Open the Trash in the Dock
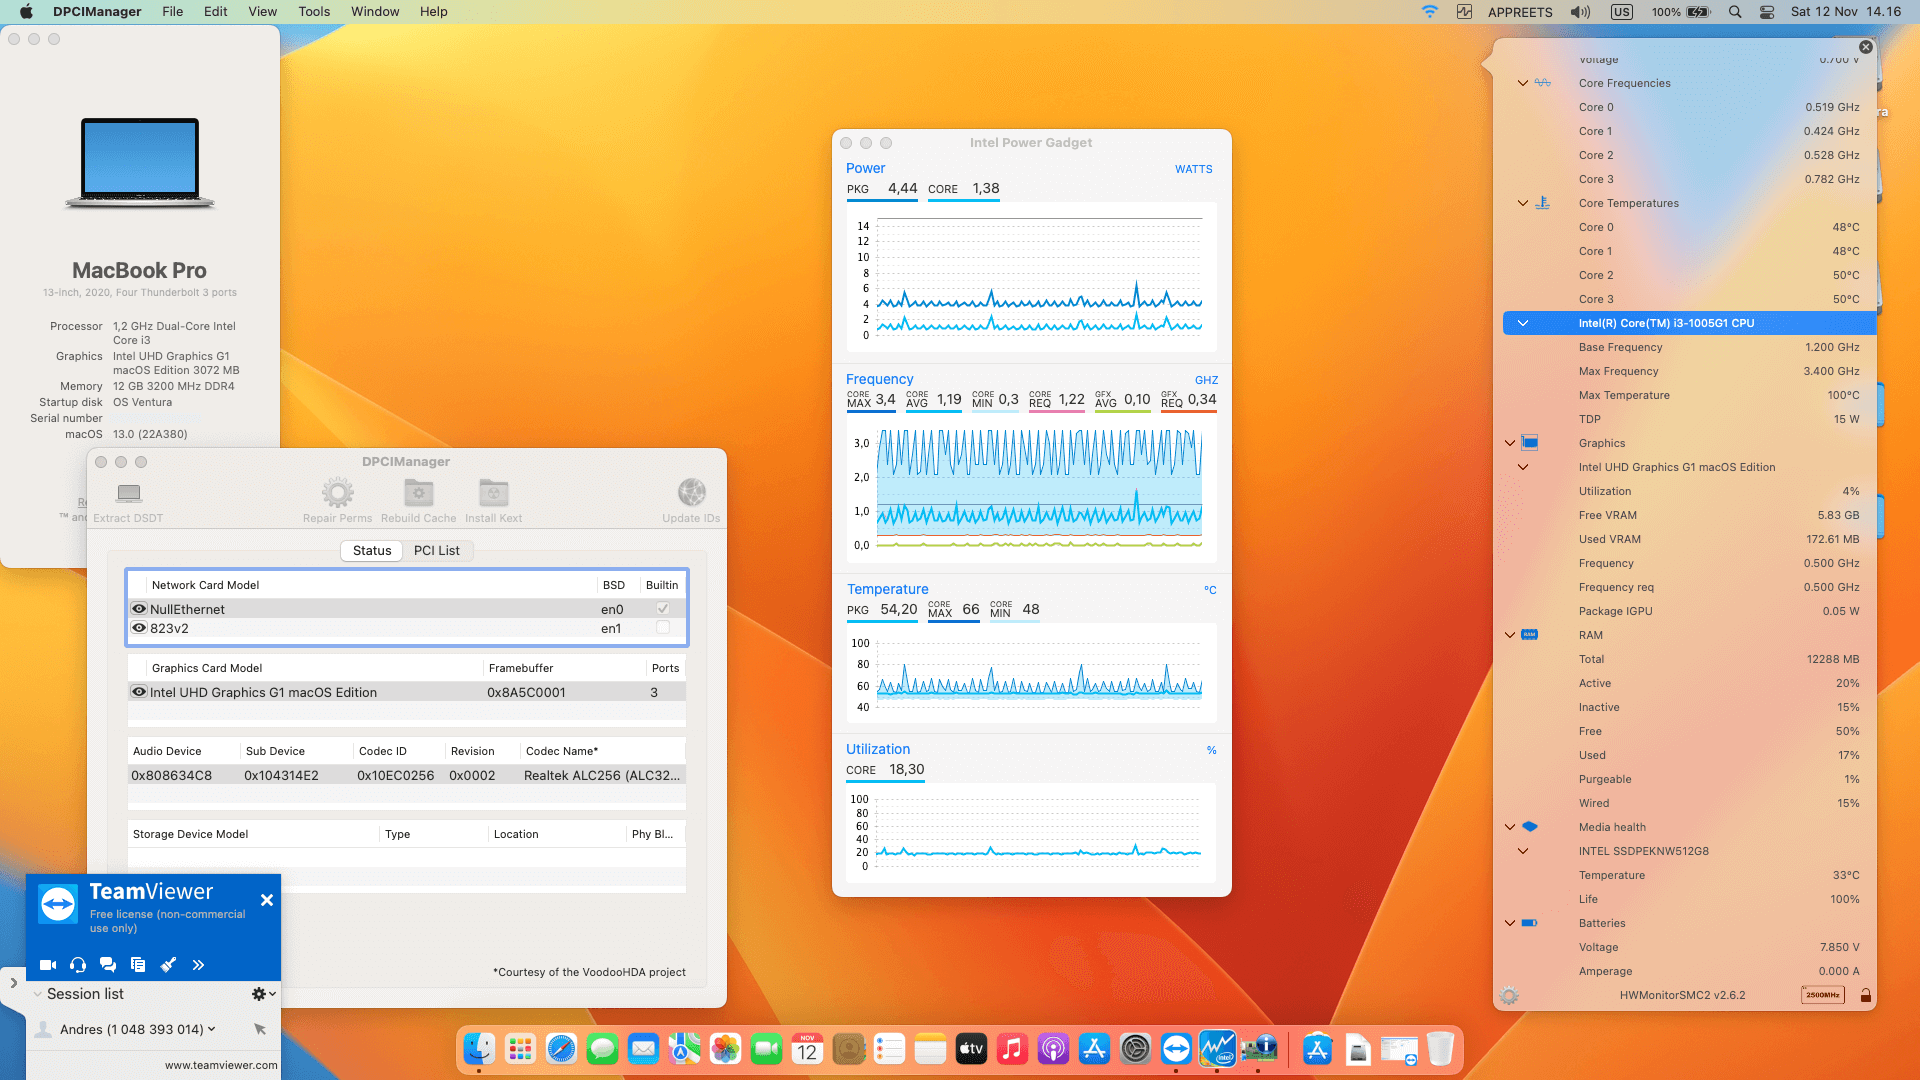1920x1080 pixels. coord(1440,1049)
